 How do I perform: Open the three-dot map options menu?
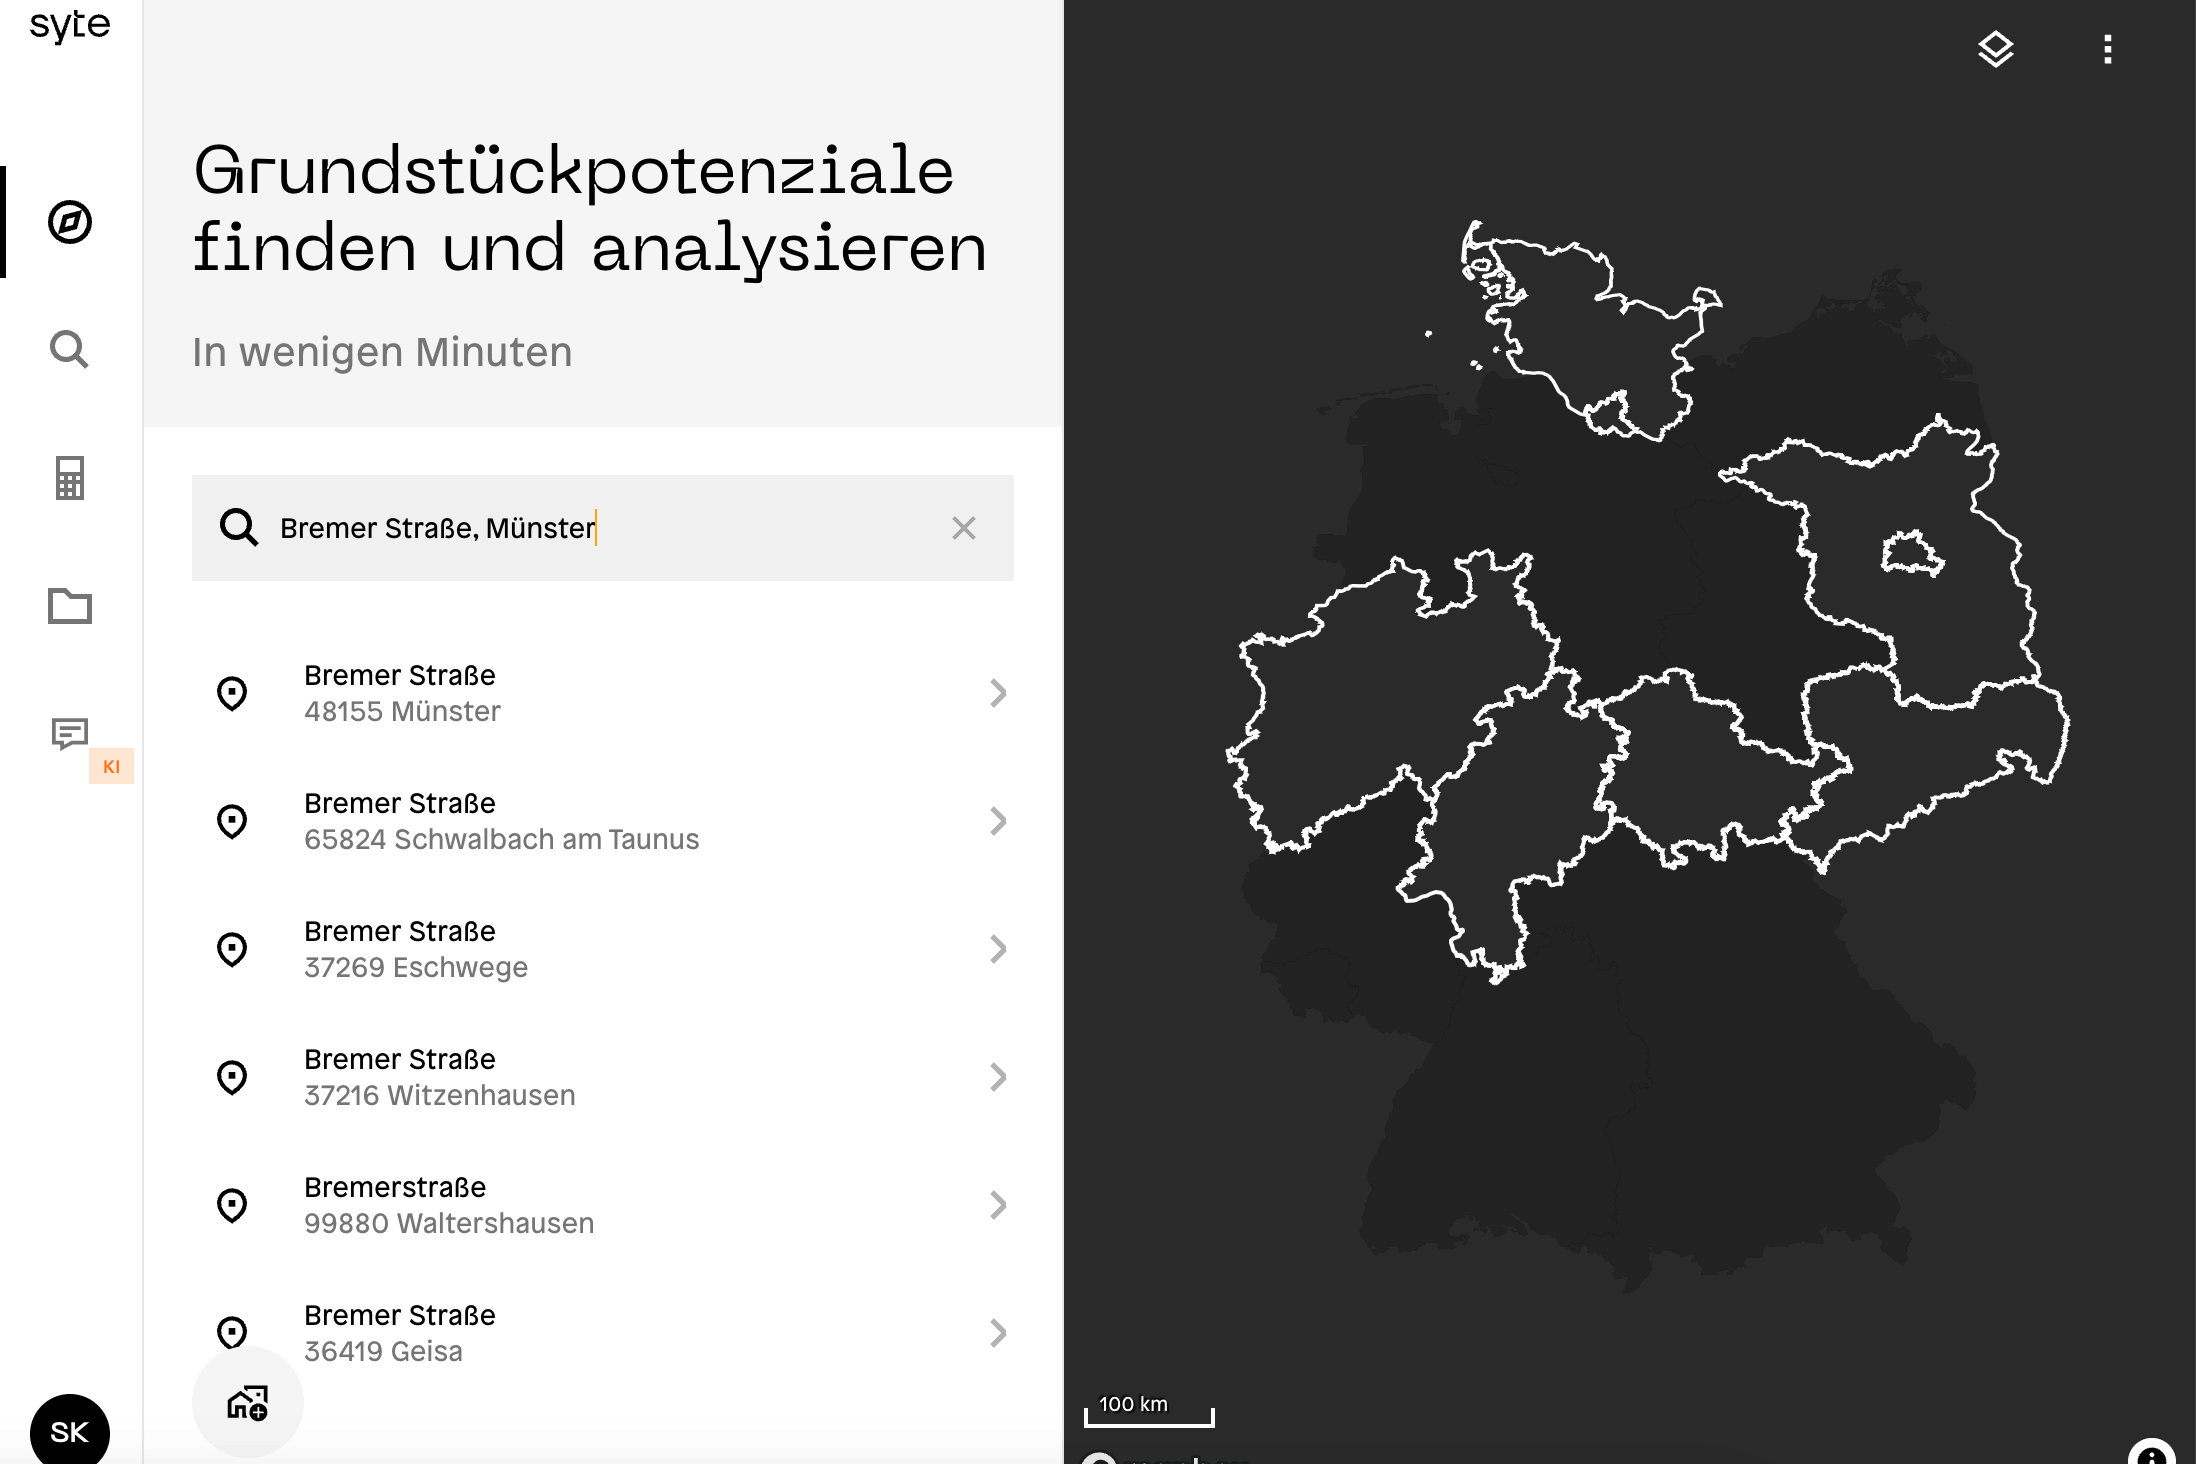2107,49
